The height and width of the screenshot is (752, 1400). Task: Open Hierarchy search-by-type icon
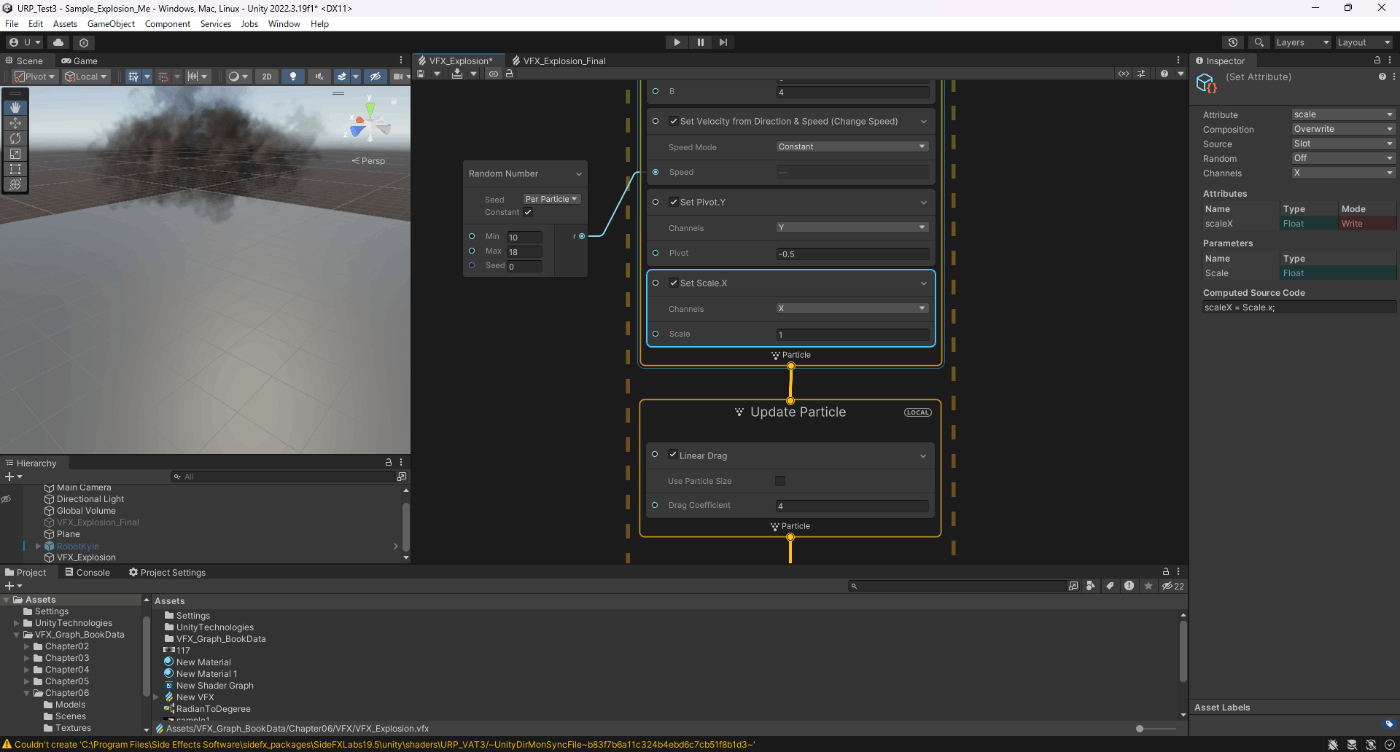click(x=401, y=477)
